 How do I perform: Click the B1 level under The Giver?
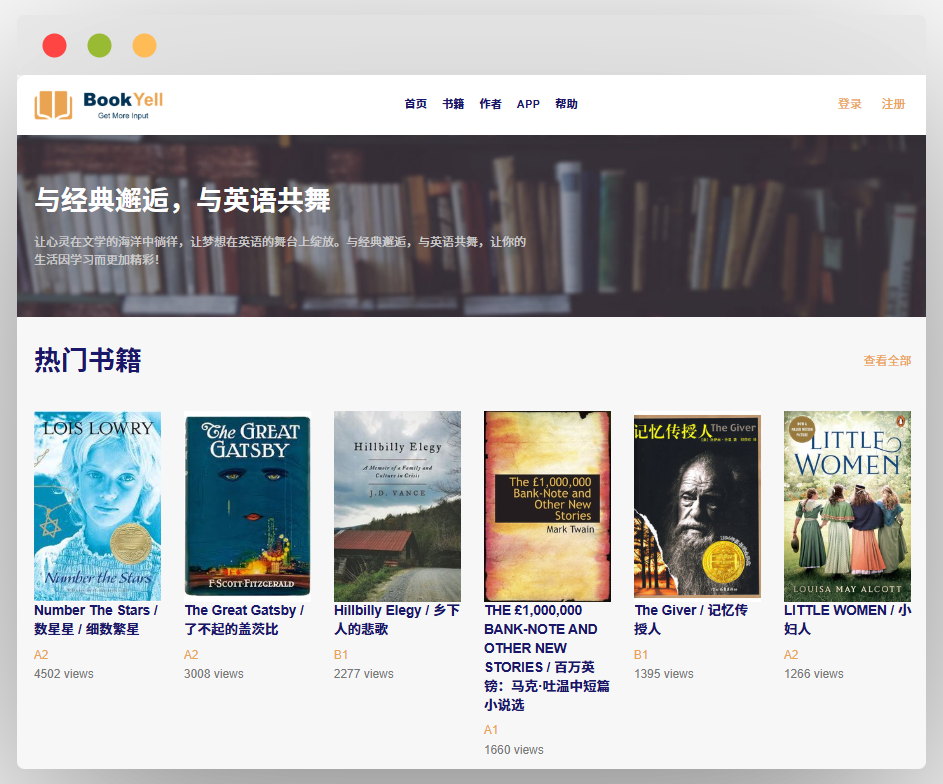[x=641, y=655]
